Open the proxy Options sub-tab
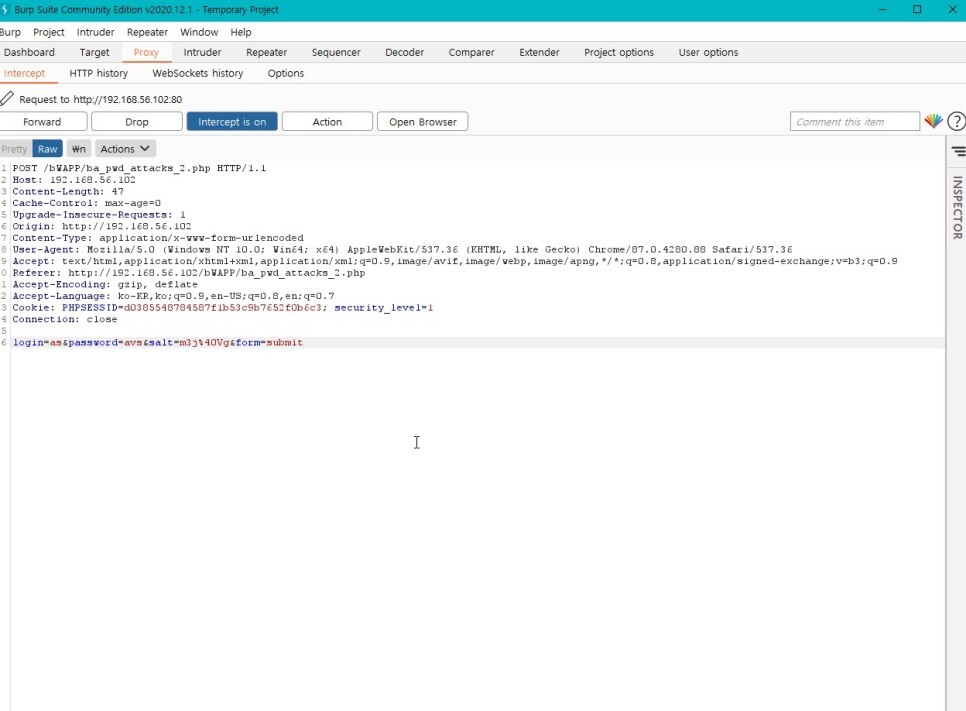Viewport: 966px width, 711px height. pyautogui.click(x=285, y=73)
